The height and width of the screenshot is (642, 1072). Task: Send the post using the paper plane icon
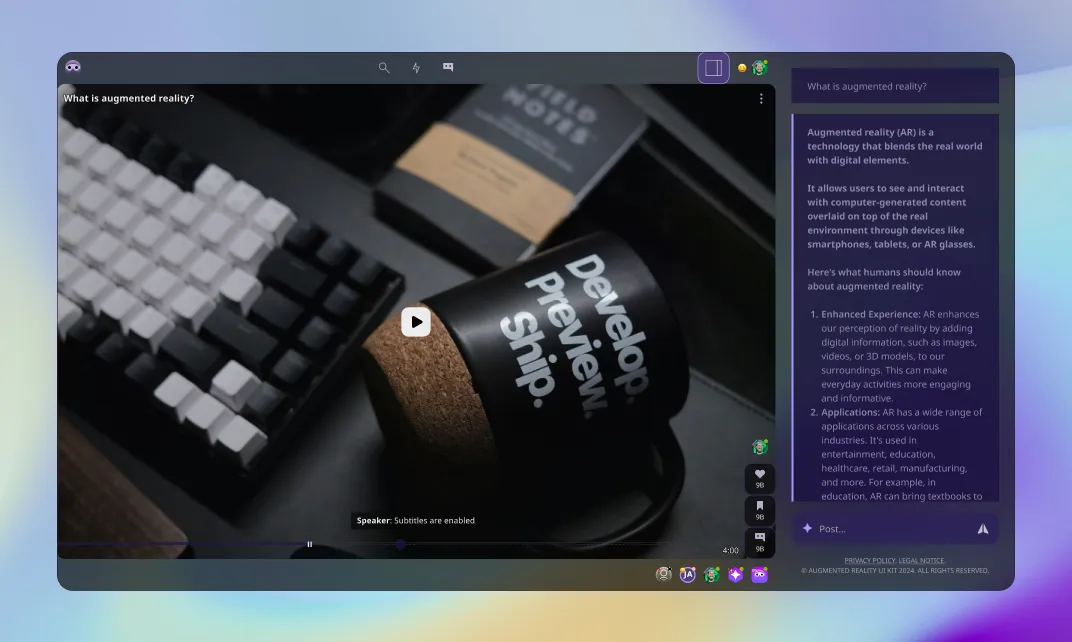(x=983, y=528)
